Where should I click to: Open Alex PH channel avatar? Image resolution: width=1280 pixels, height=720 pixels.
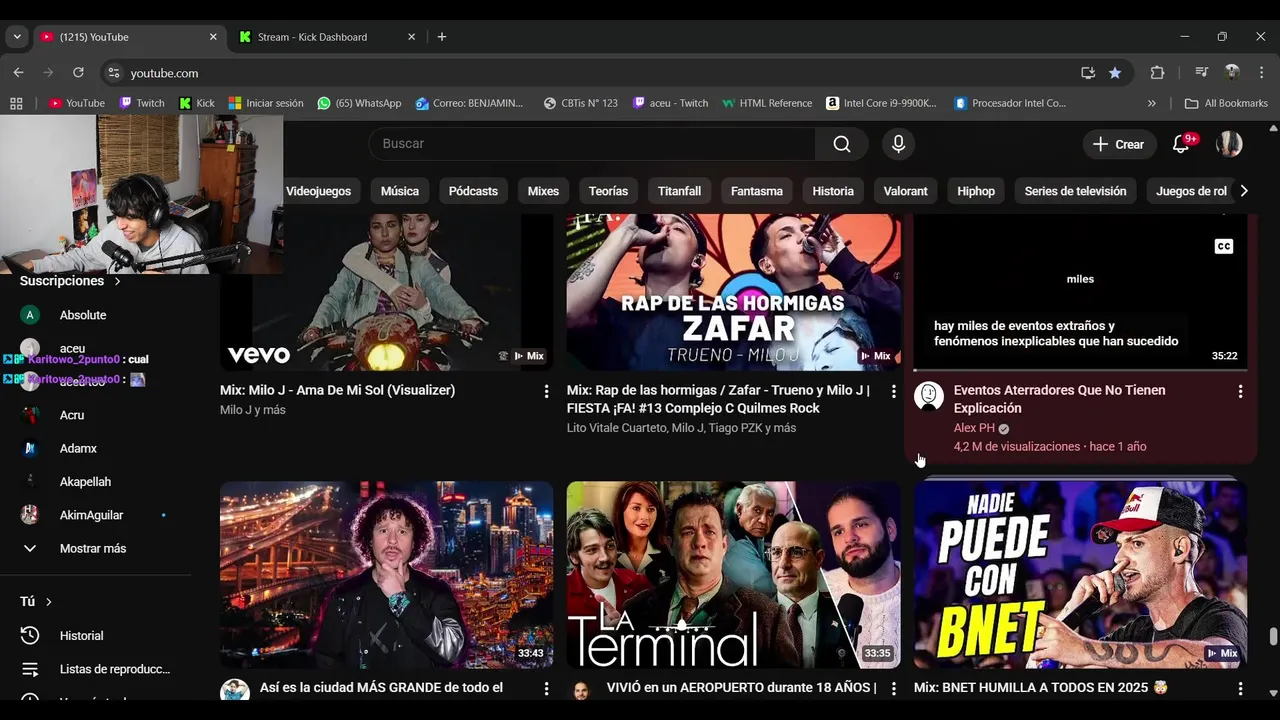click(x=929, y=396)
